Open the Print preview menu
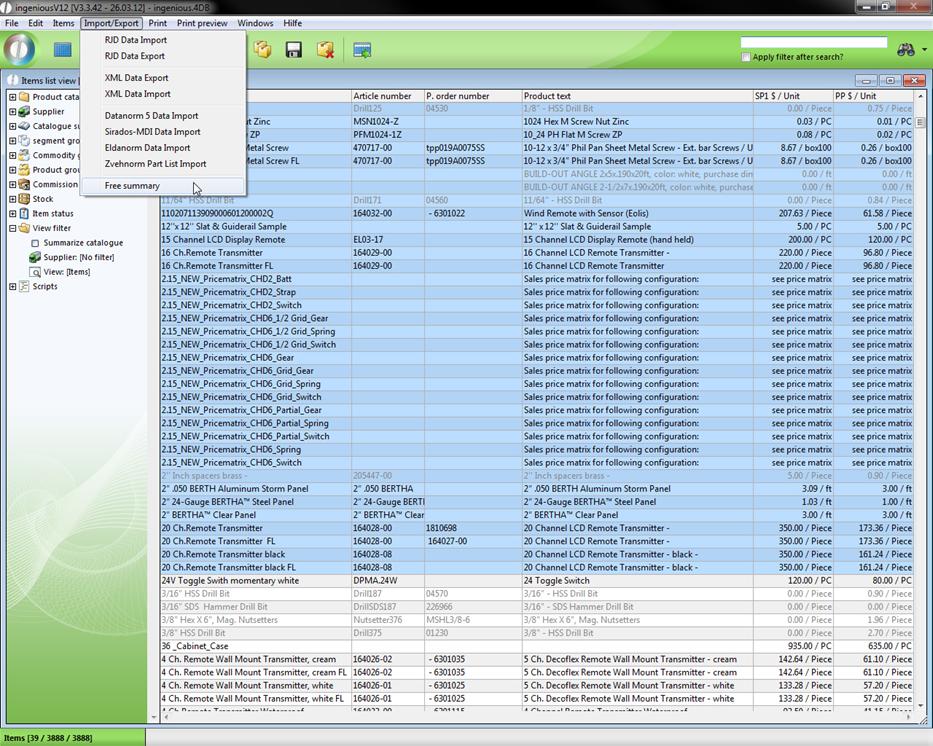The height and width of the screenshot is (746, 933). click(x=202, y=23)
